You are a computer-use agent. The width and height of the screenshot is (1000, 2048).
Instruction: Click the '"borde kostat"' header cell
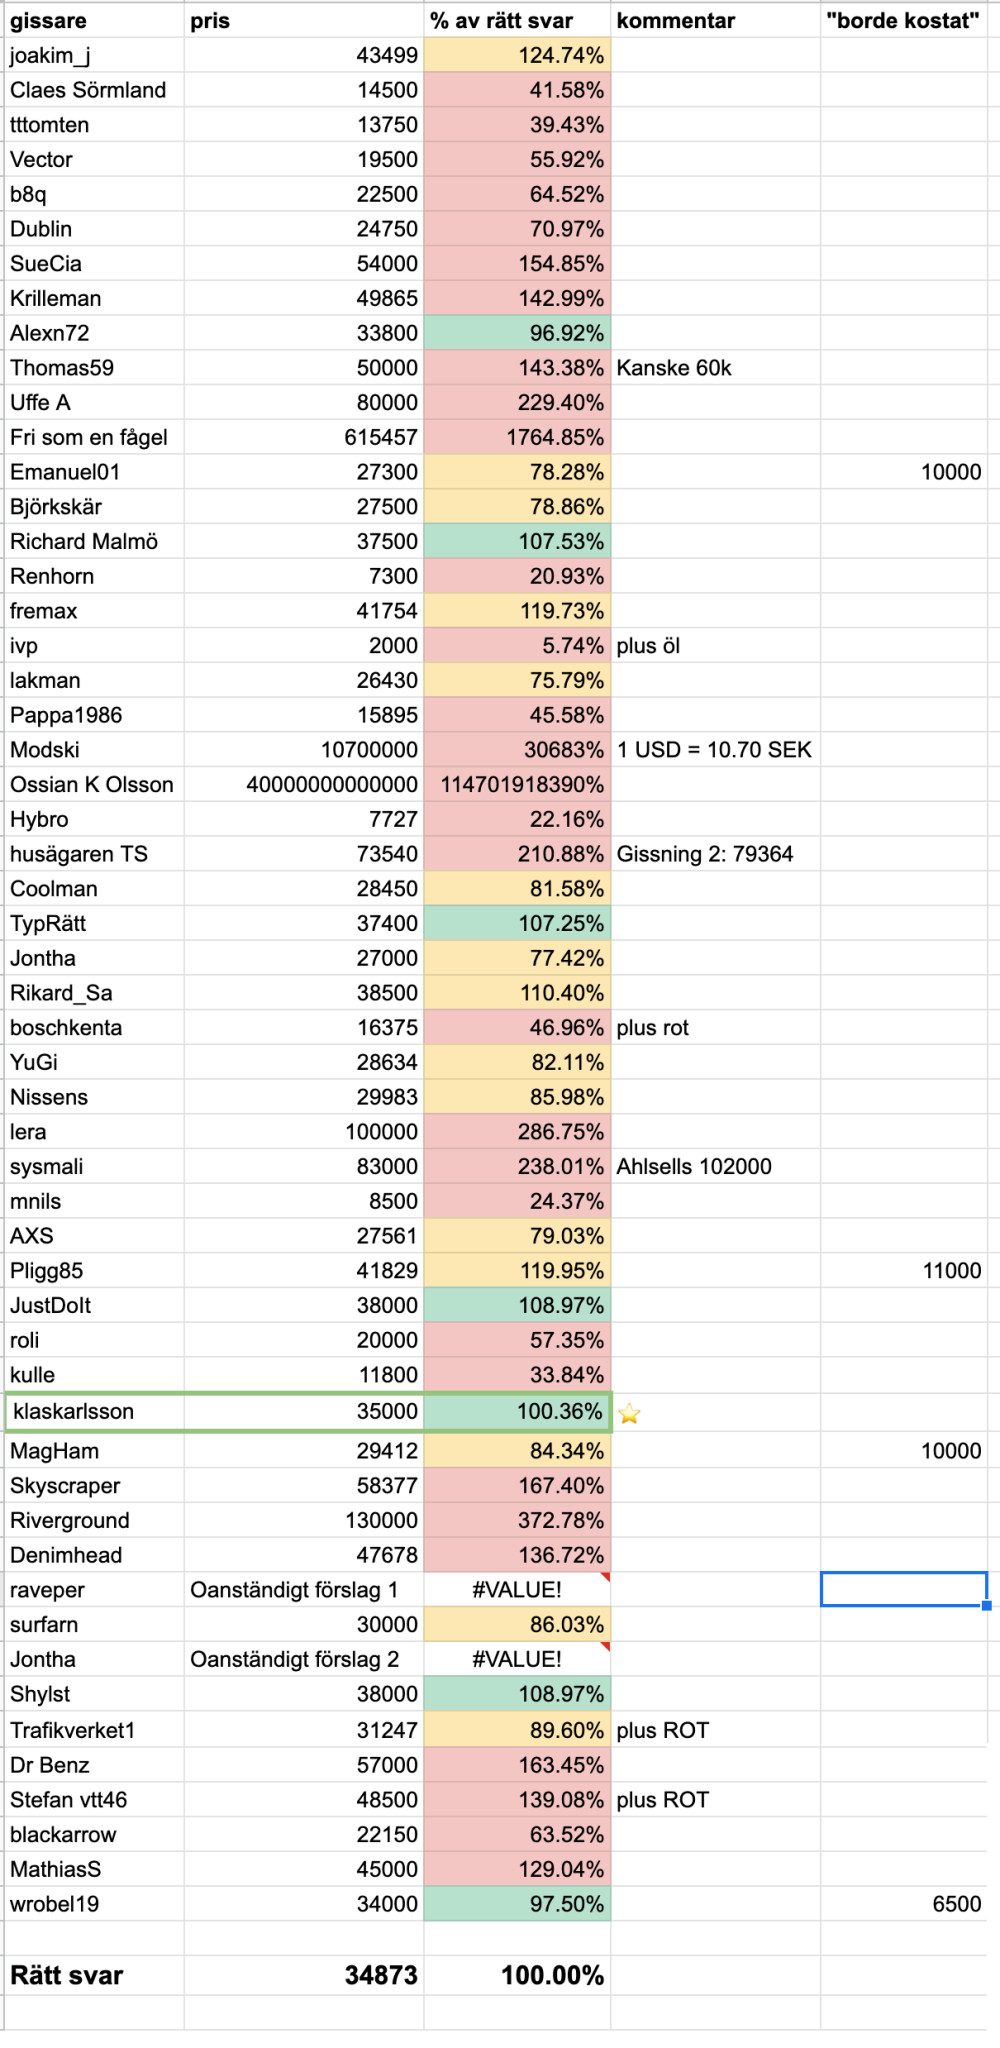coord(904,21)
